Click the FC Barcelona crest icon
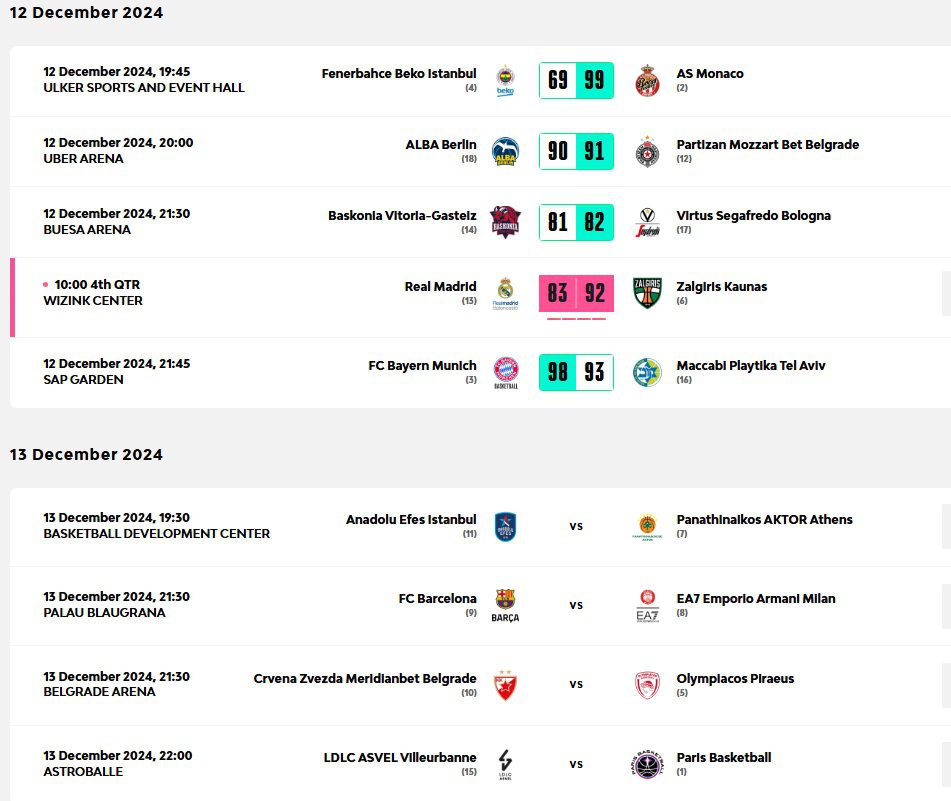The height and width of the screenshot is (801, 951). [505, 604]
